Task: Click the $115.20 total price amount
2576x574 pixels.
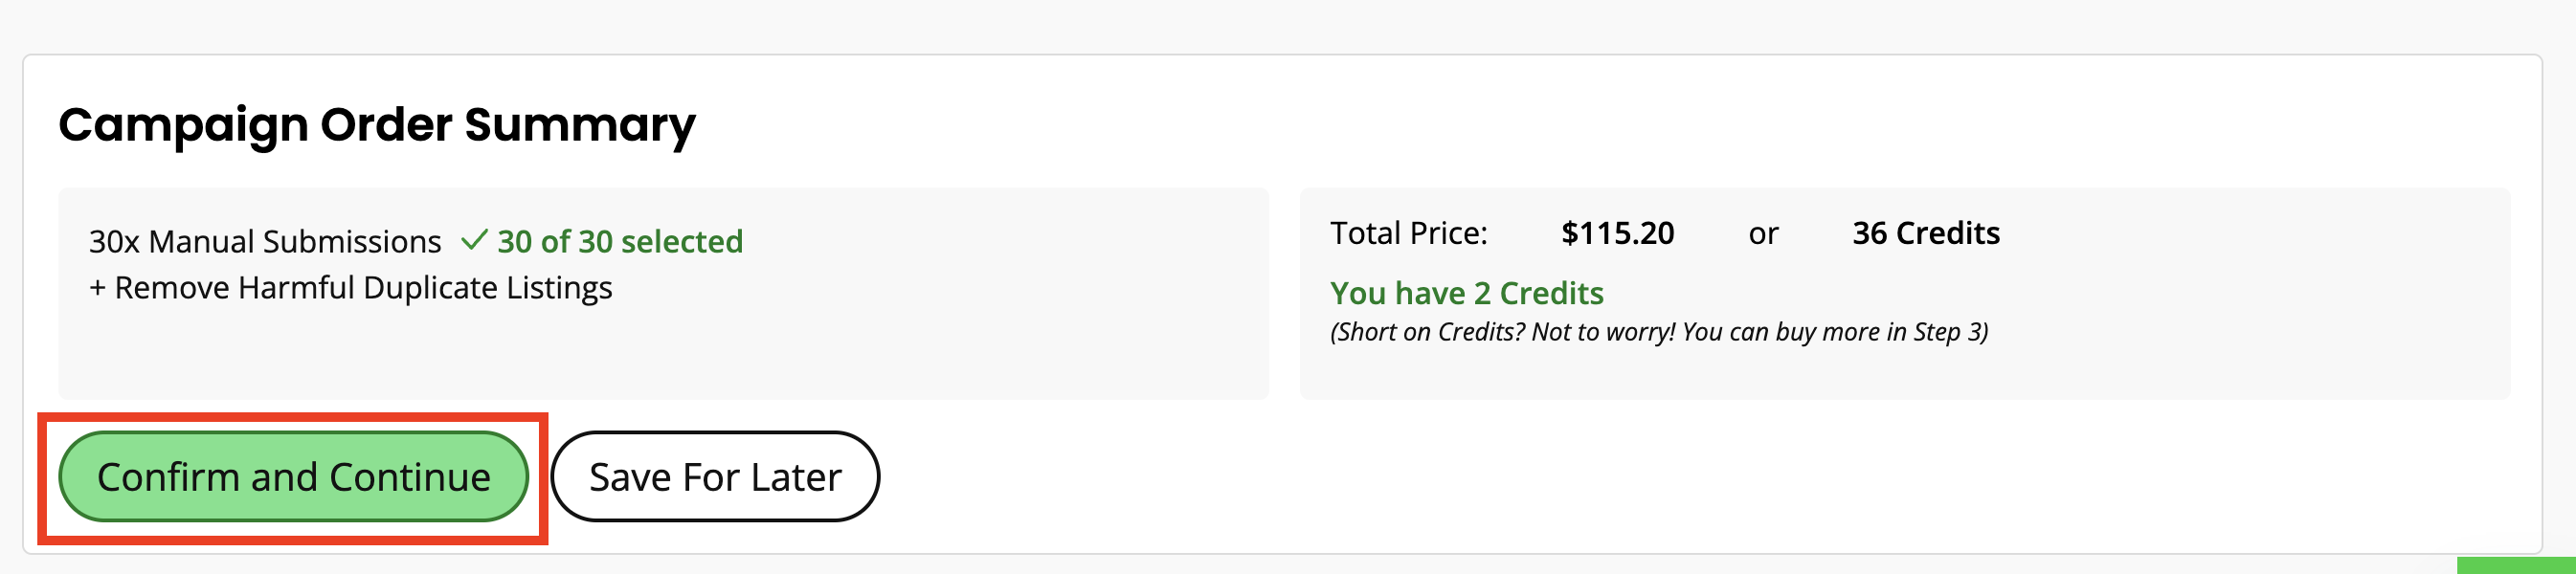Action: (x=1617, y=233)
